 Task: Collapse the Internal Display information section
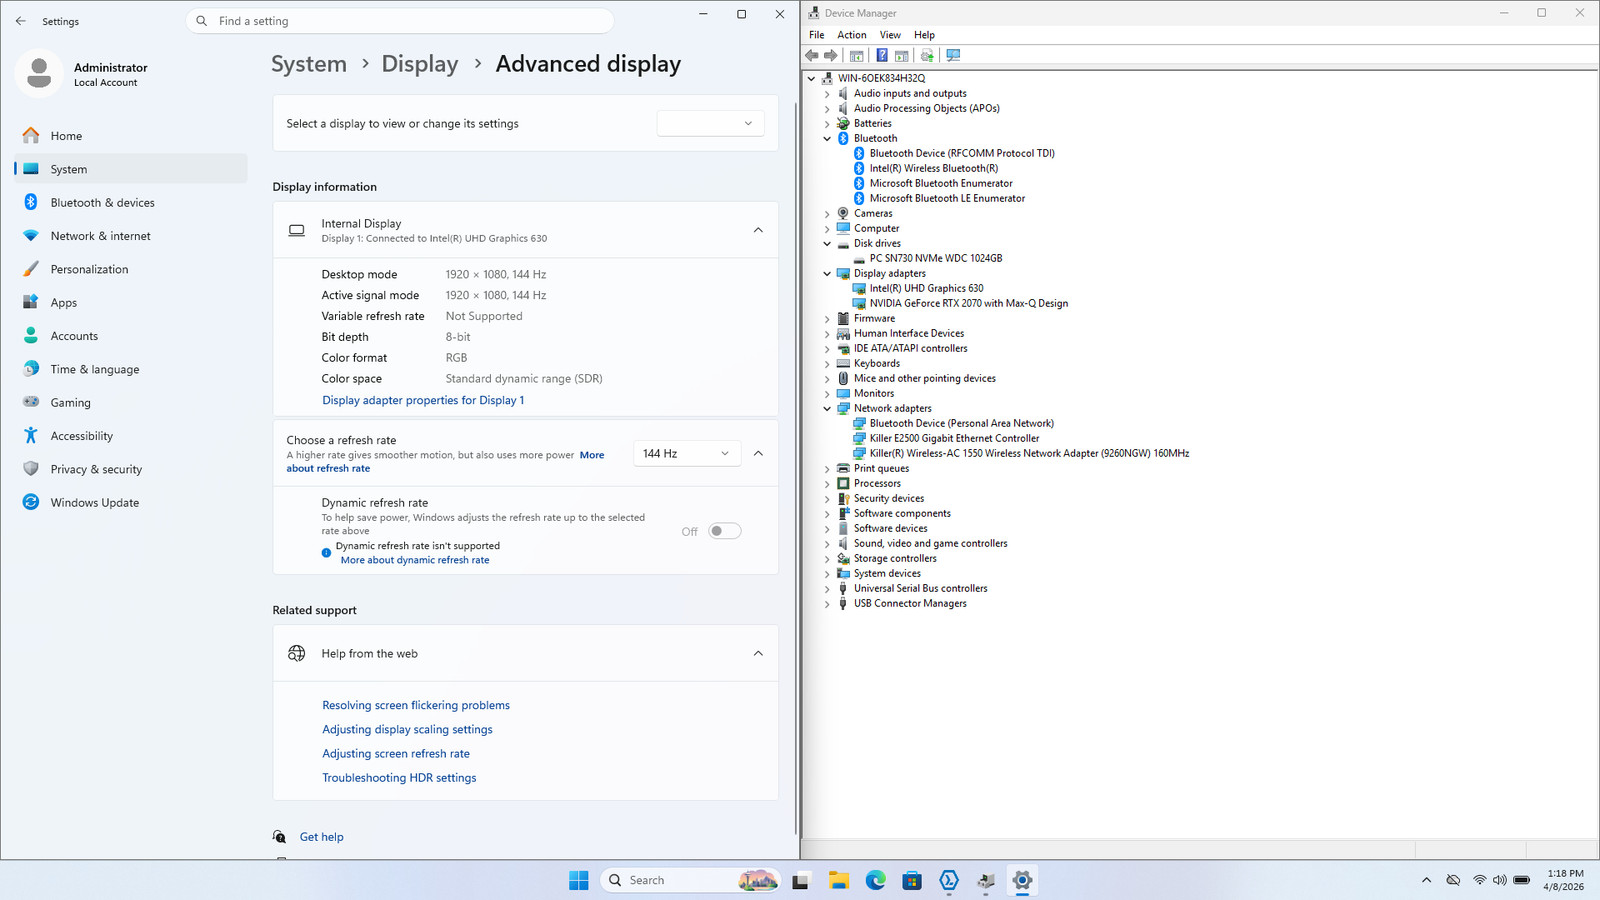tap(758, 230)
